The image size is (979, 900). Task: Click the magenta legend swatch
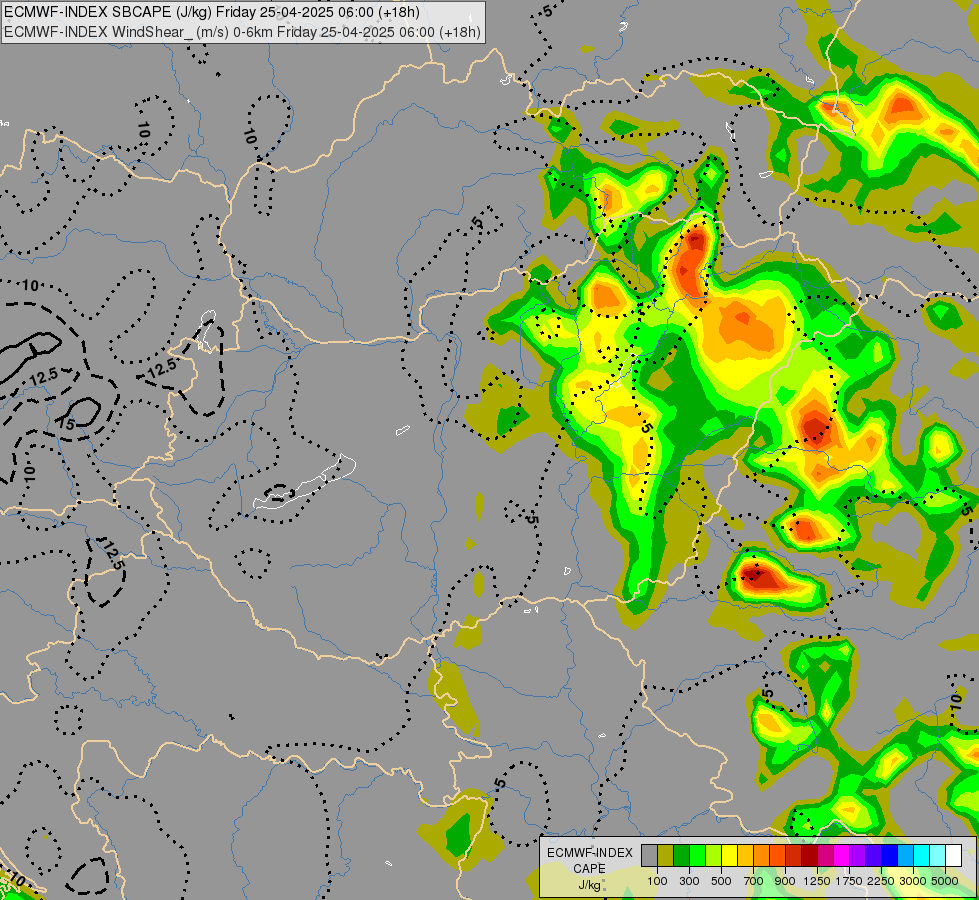tap(841, 856)
